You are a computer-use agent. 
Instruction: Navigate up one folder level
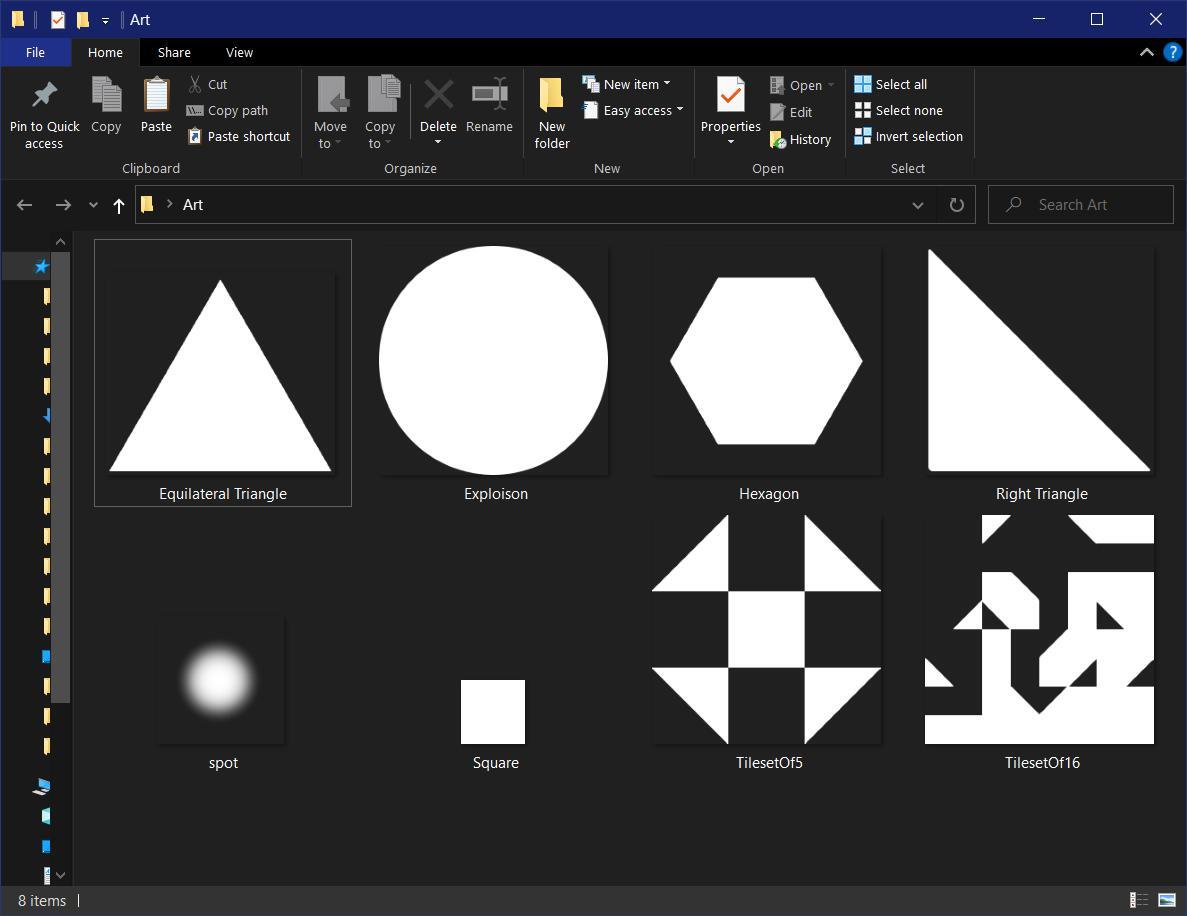(119, 205)
